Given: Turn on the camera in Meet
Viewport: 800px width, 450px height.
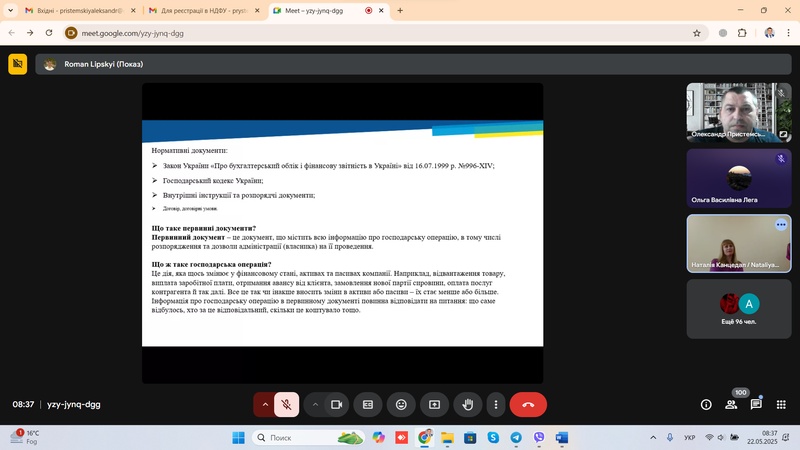Looking at the screenshot, I should tap(336, 405).
